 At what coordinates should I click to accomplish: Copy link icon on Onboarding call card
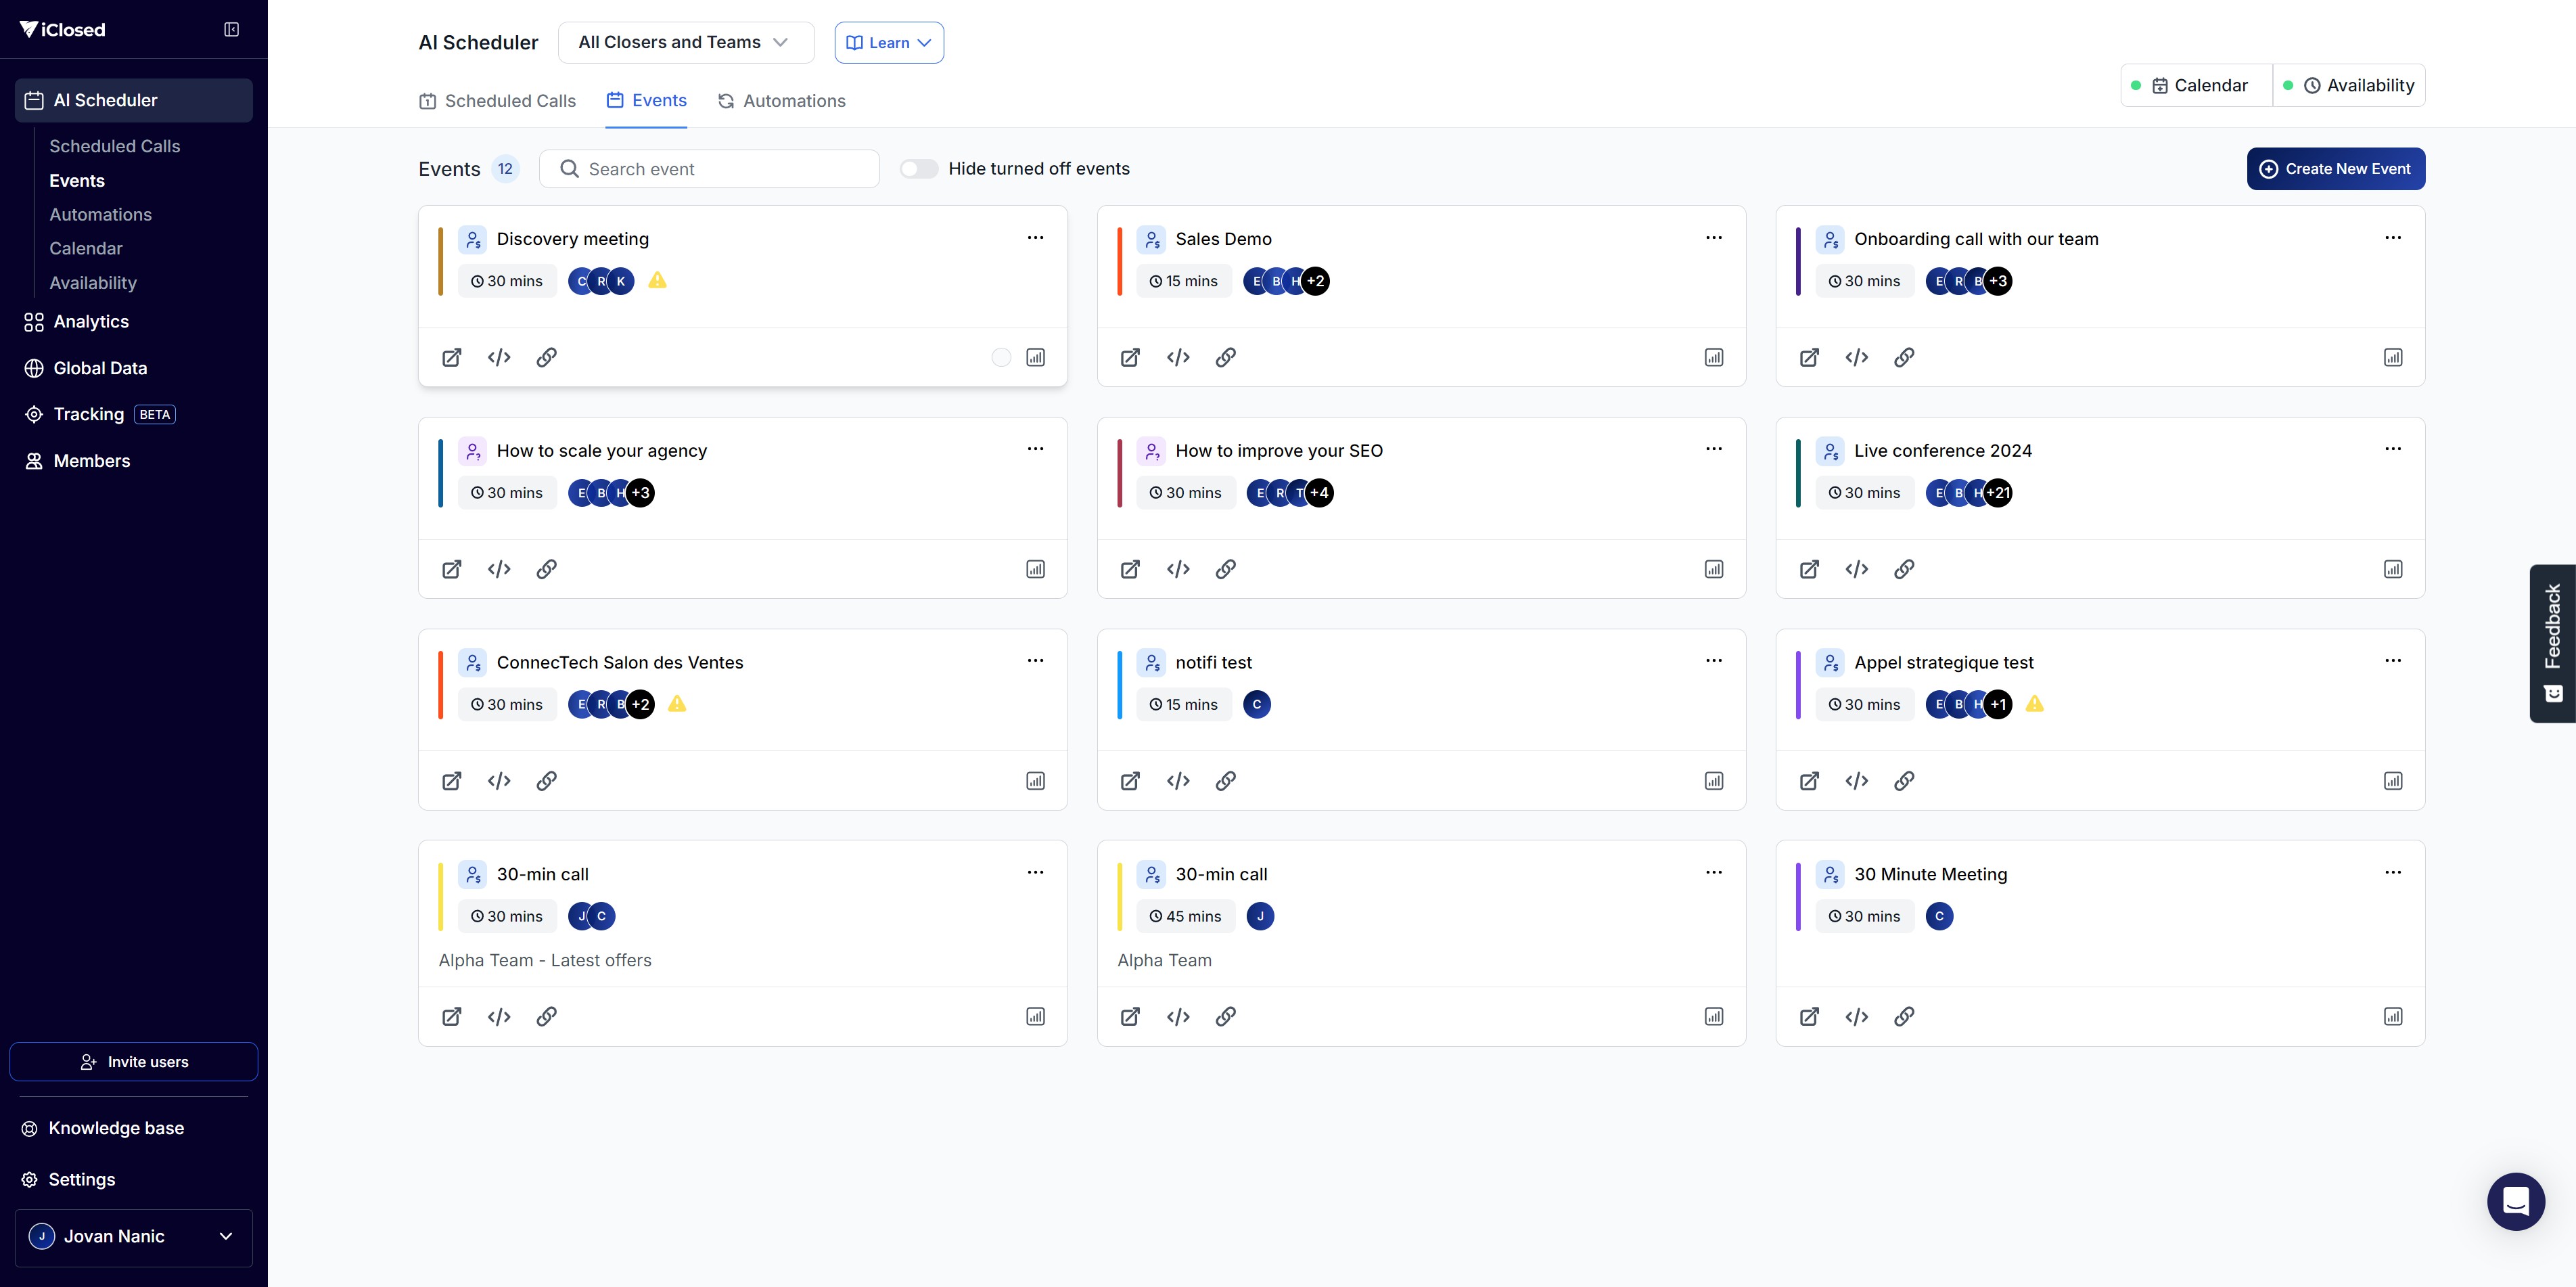[x=1904, y=357]
